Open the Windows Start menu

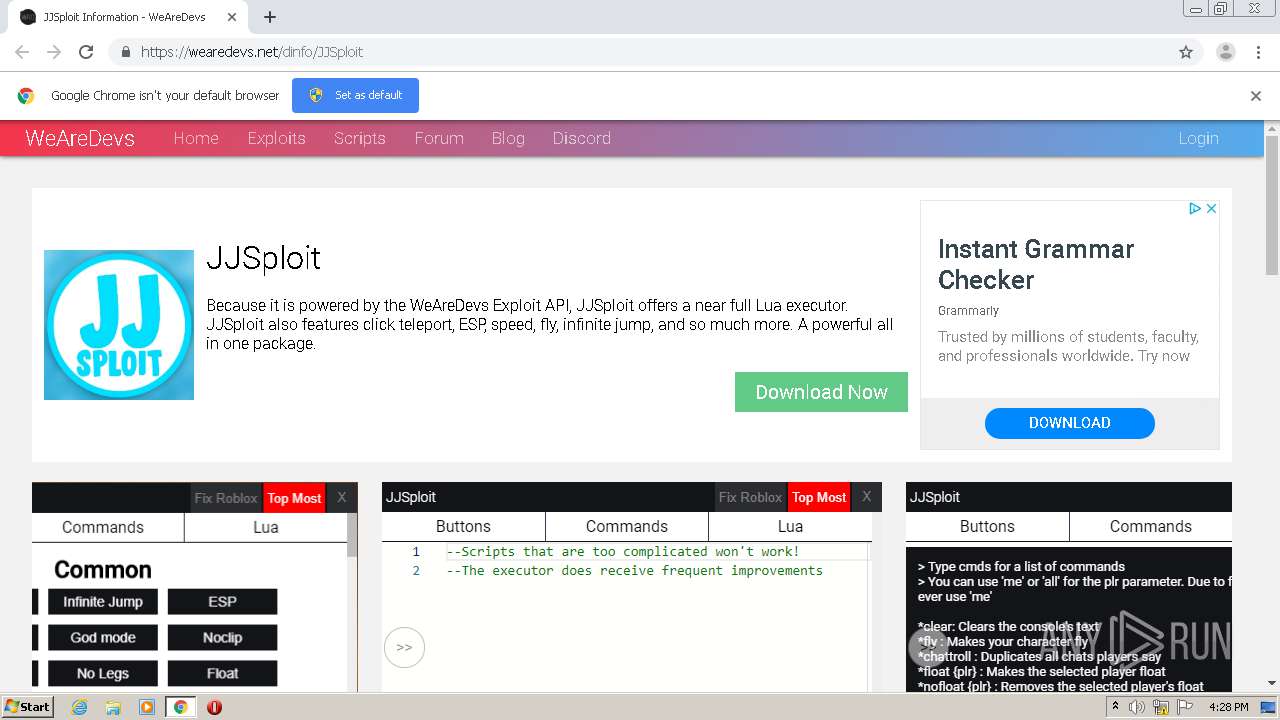(28, 706)
